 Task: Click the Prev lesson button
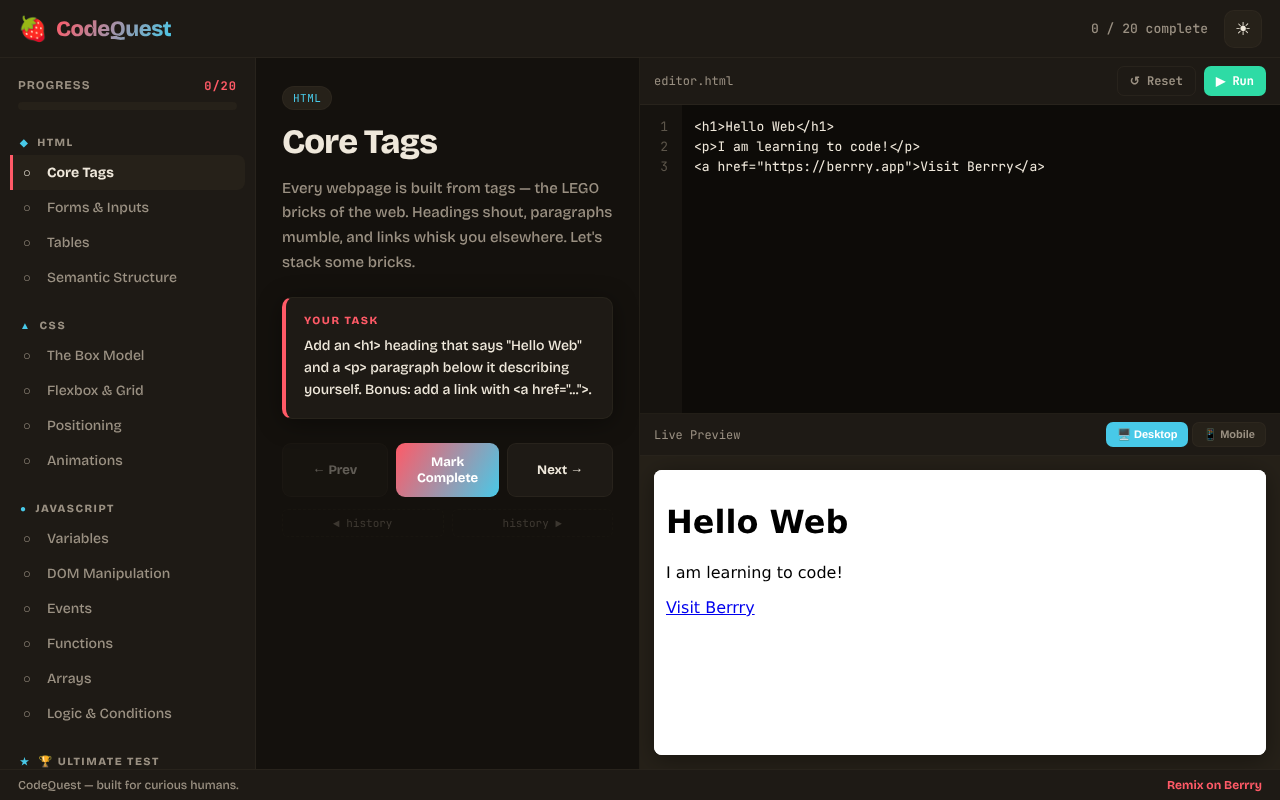coord(335,470)
